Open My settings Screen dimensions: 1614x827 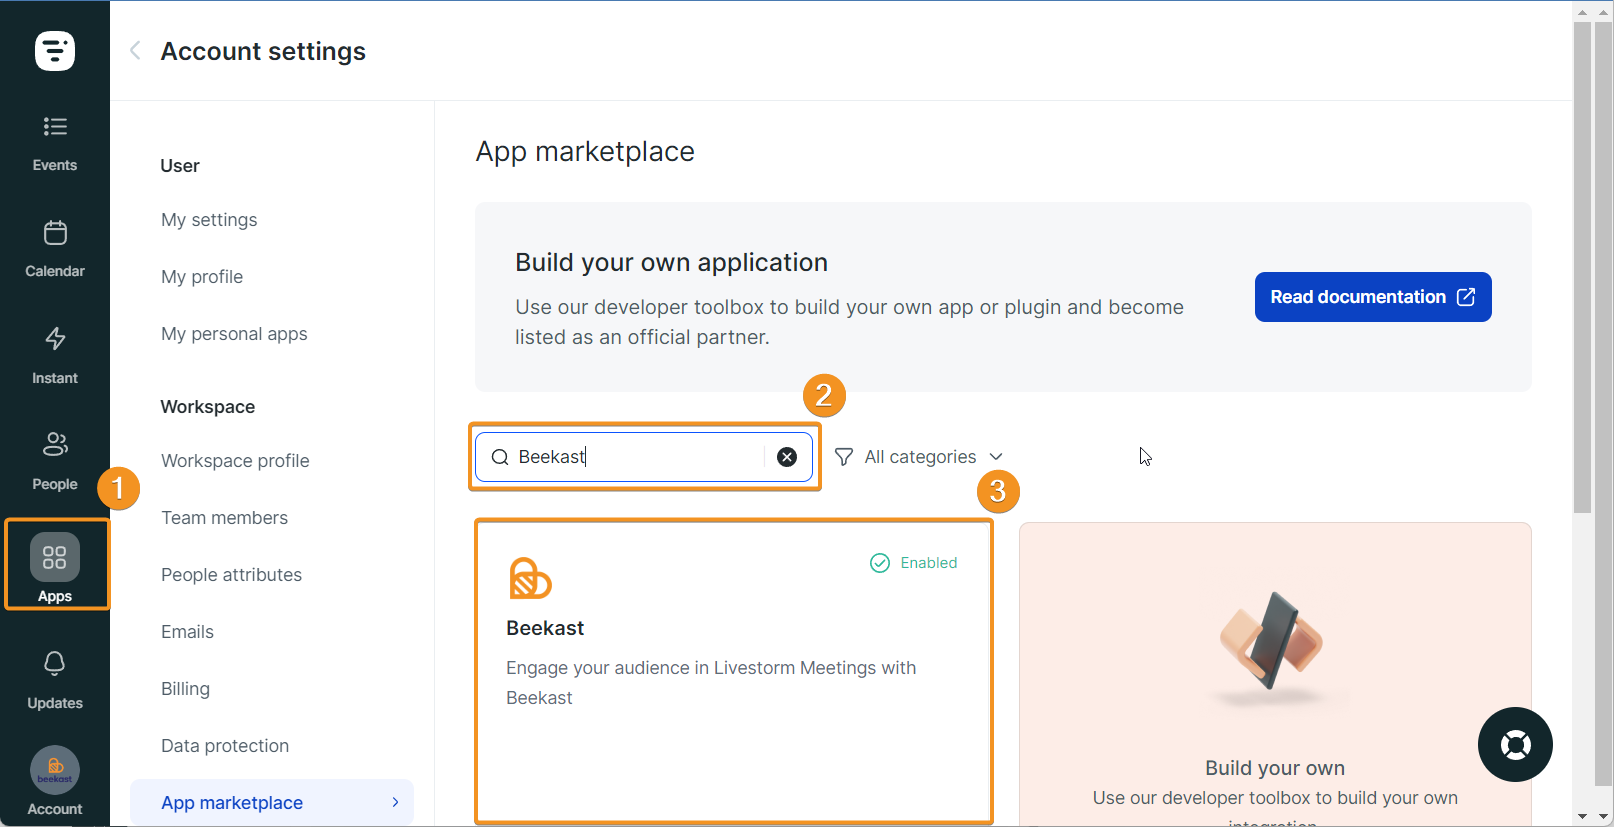[209, 220]
